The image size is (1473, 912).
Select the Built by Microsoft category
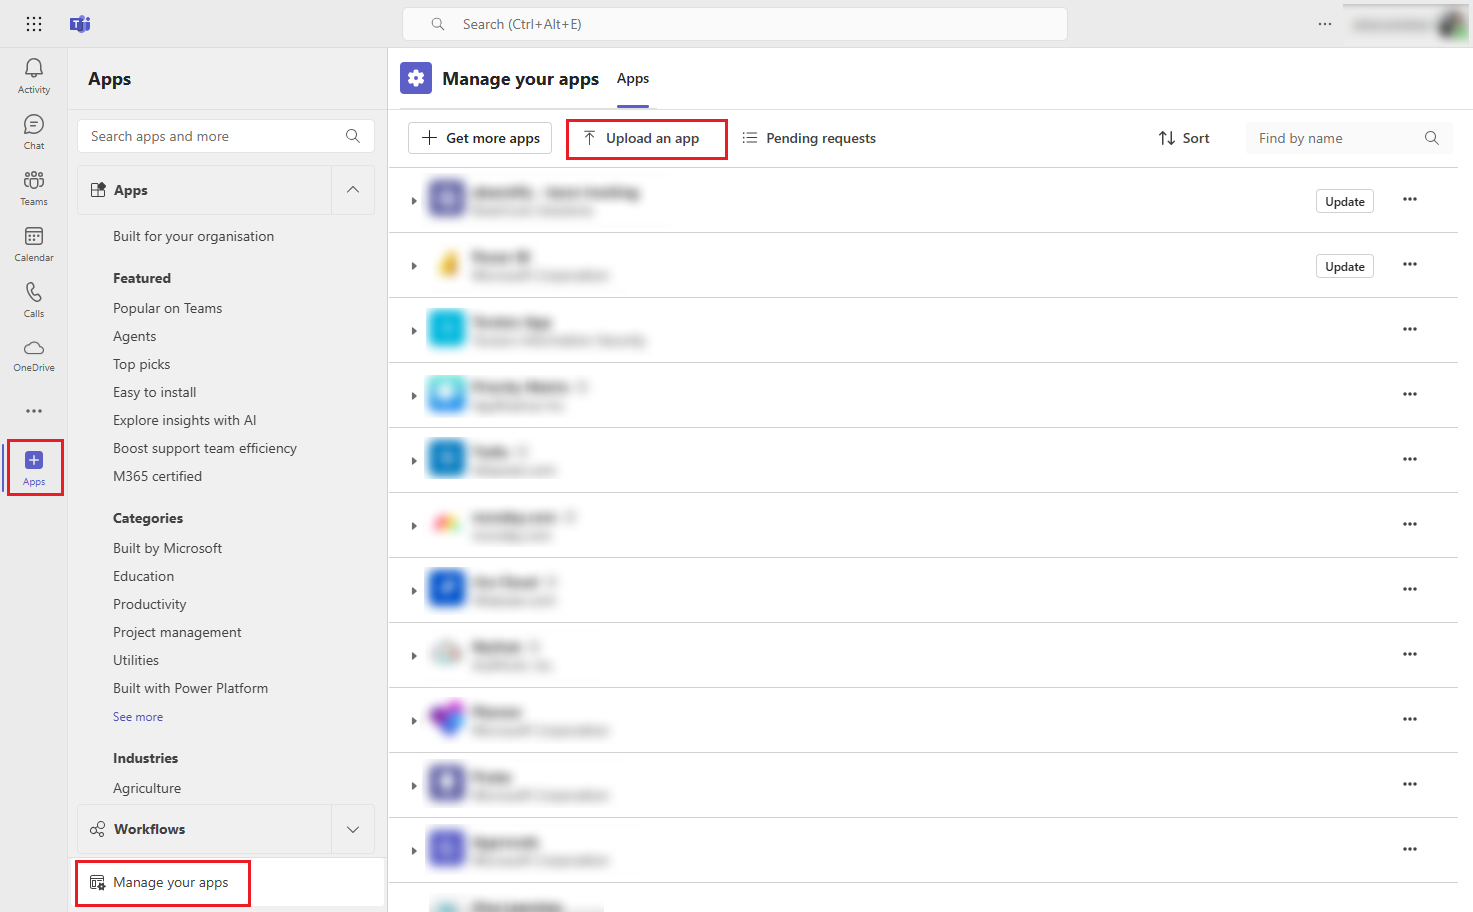pos(167,547)
